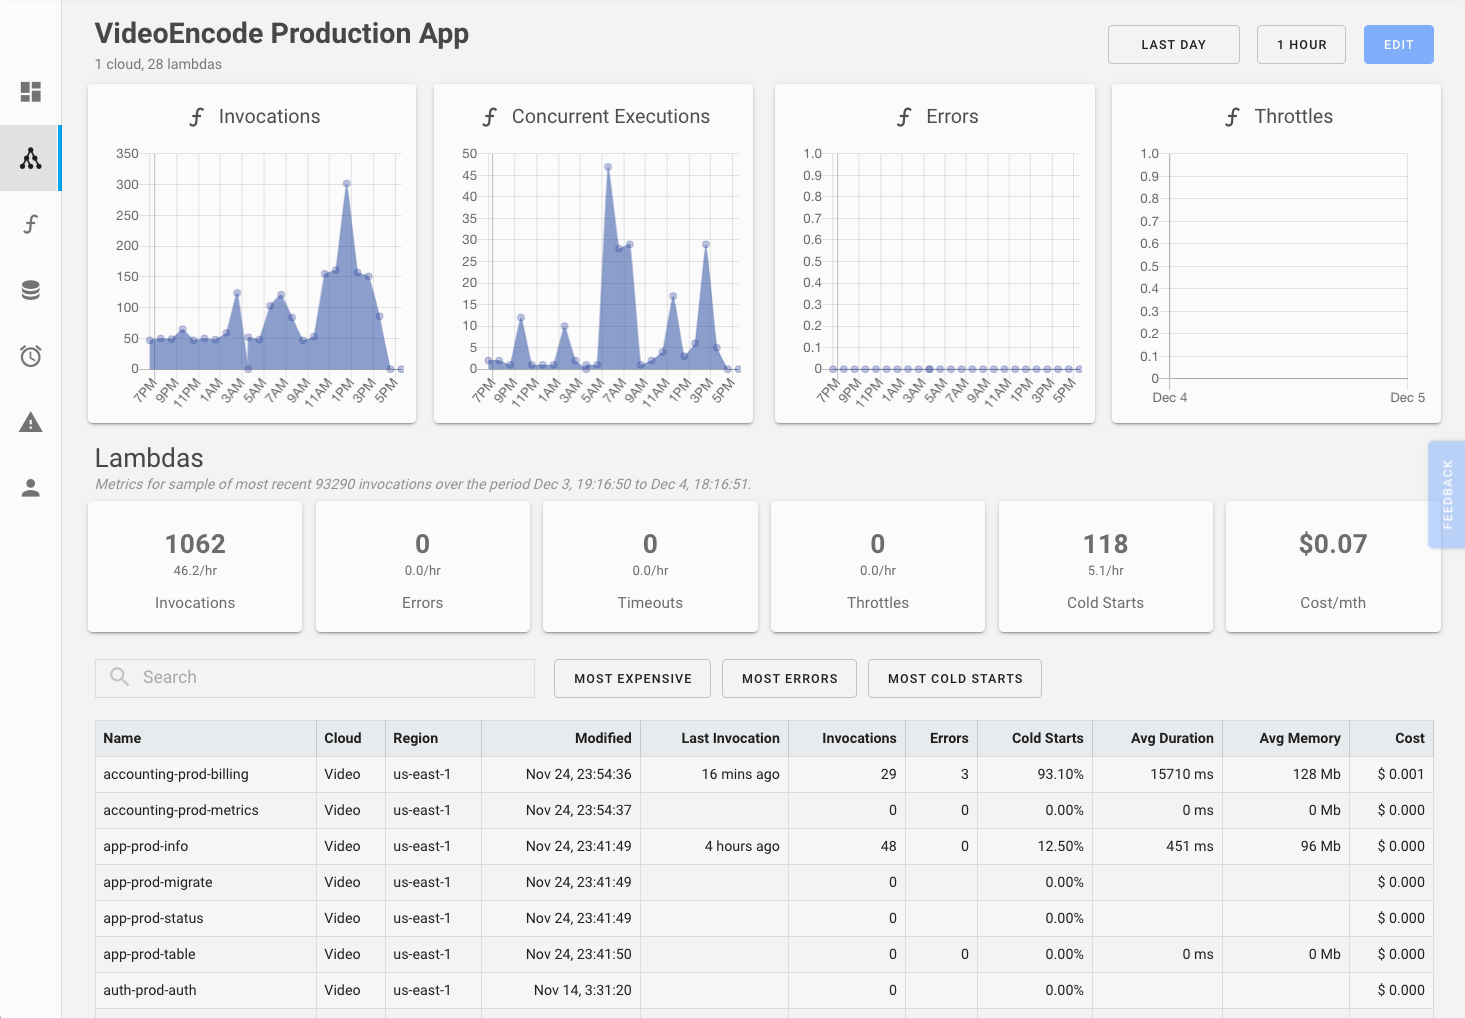Sort table by Name column header
Image resolution: width=1465 pixels, height=1018 pixels.
click(205, 738)
